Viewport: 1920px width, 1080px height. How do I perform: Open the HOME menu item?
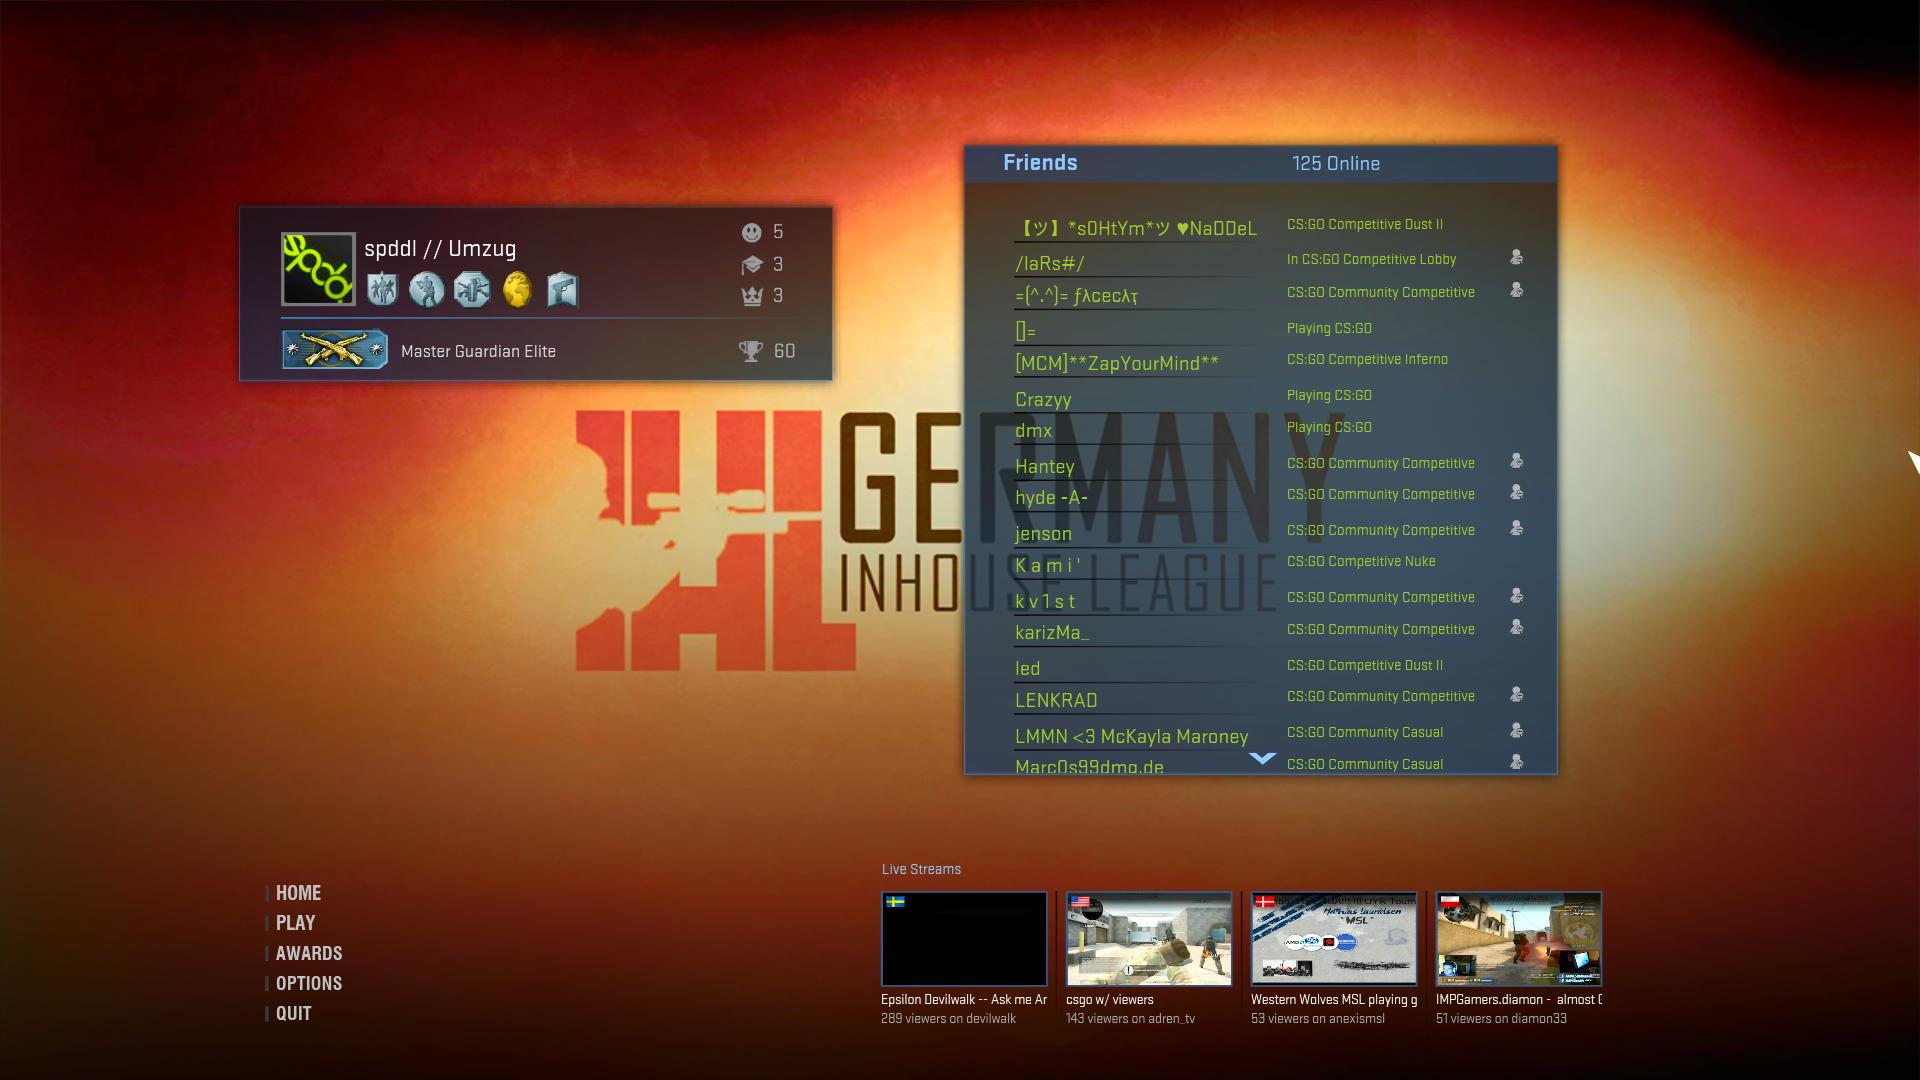point(297,892)
